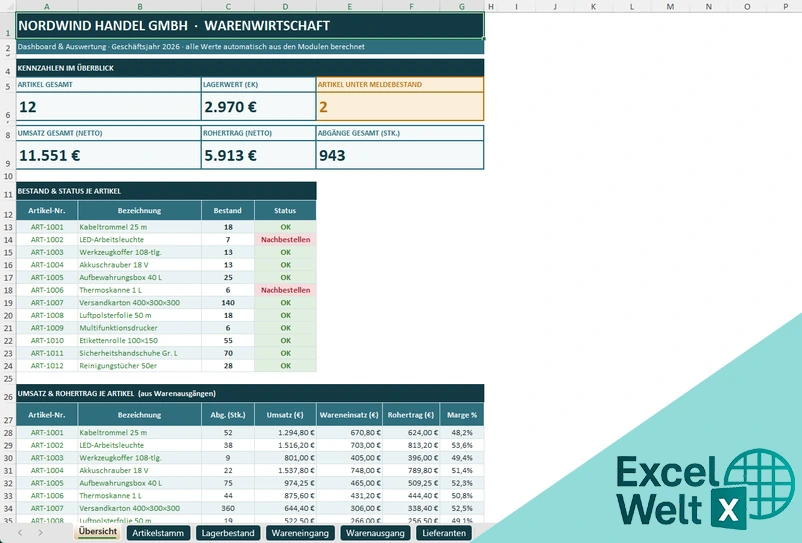Image resolution: width=802 pixels, height=543 pixels.
Task: Select the ARTIKEL GESAMT value 12
Action: click(108, 107)
